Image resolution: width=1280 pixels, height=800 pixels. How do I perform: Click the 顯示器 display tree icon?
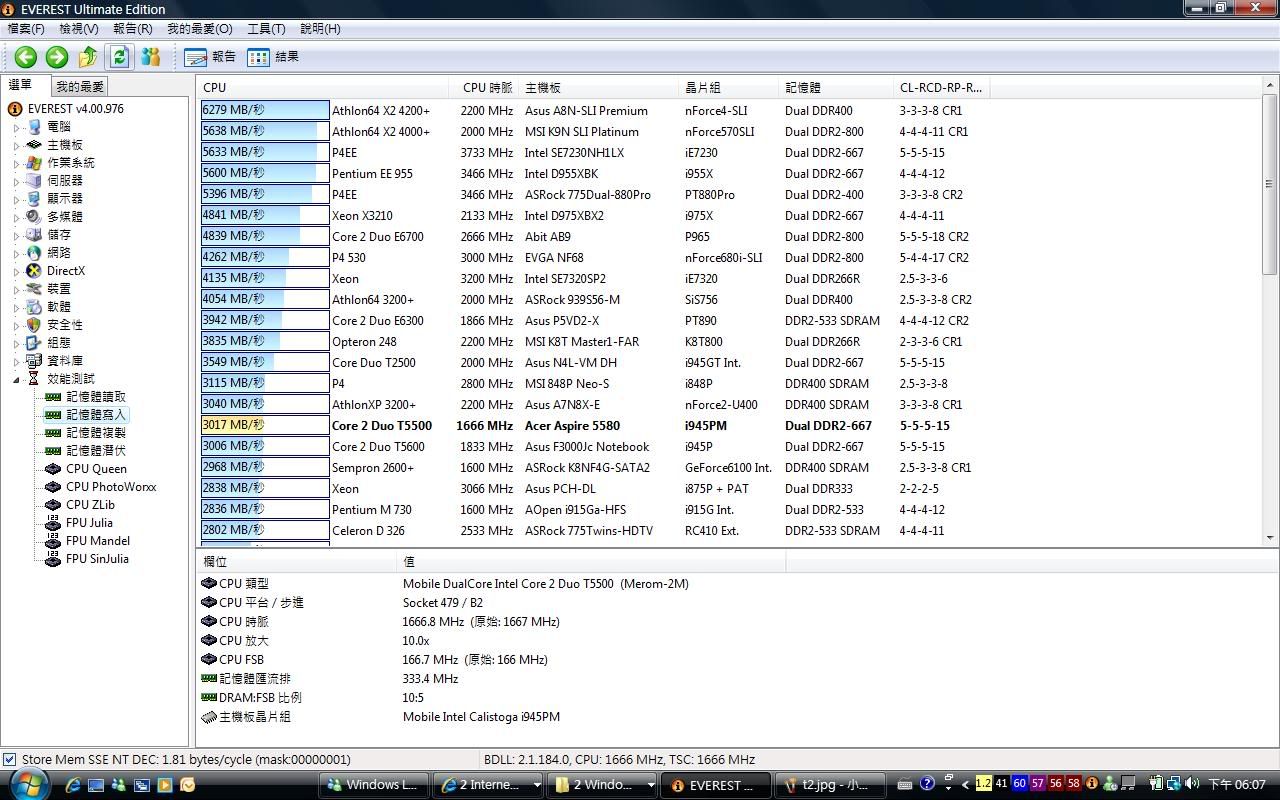[x=34, y=199]
